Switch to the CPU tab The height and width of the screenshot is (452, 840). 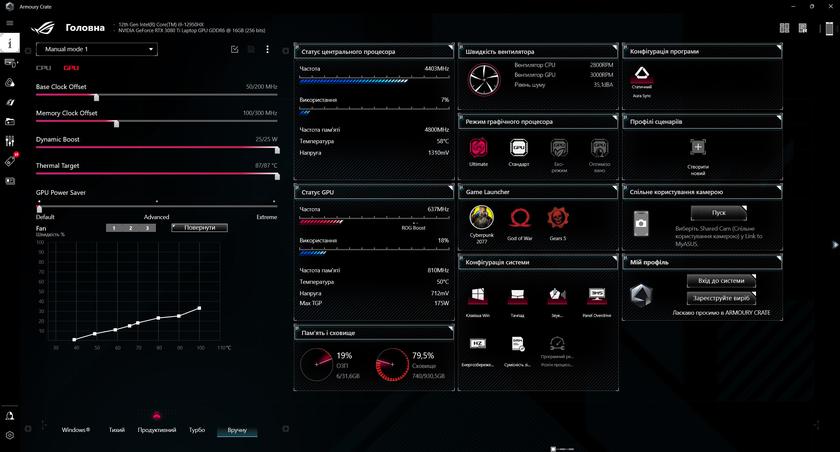pos(43,68)
